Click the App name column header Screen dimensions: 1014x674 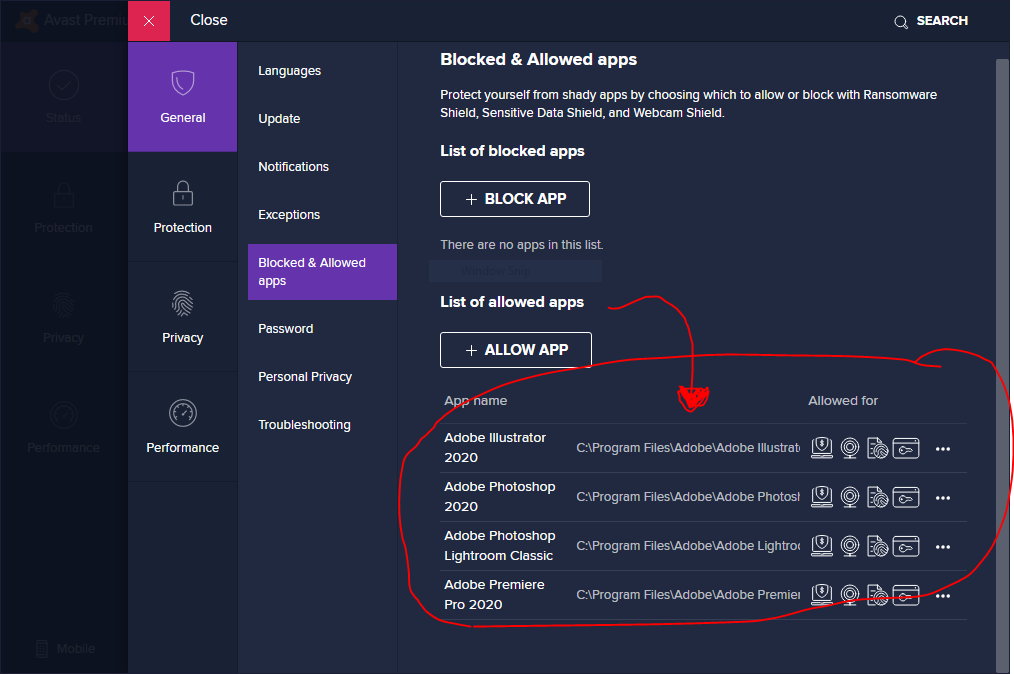pyautogui.click(x=476, y=401)
